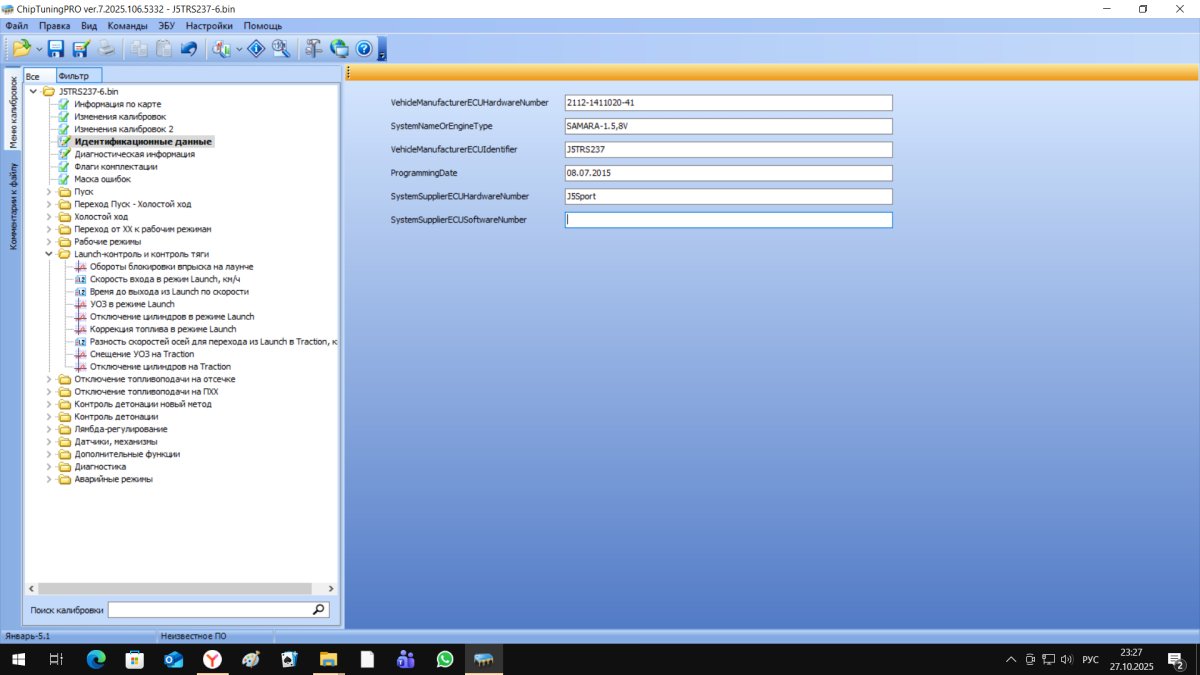1200x675 pixels.
Task: Click the Print icon in the toolbar
Action: pyautogui.click(x=106, y=48)
